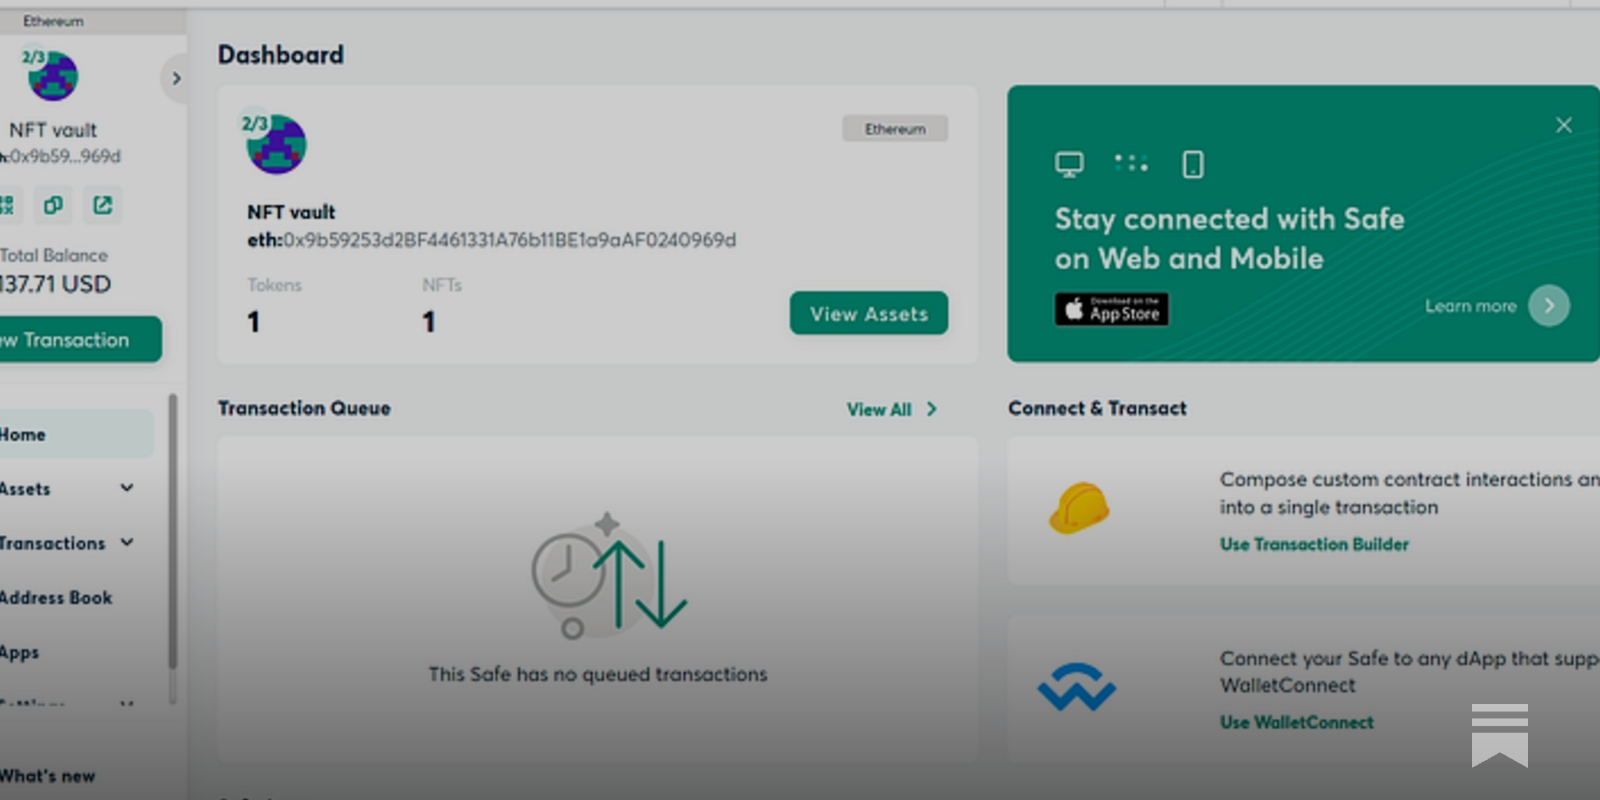Click the Learn more link

click(x=1471, y=306)
